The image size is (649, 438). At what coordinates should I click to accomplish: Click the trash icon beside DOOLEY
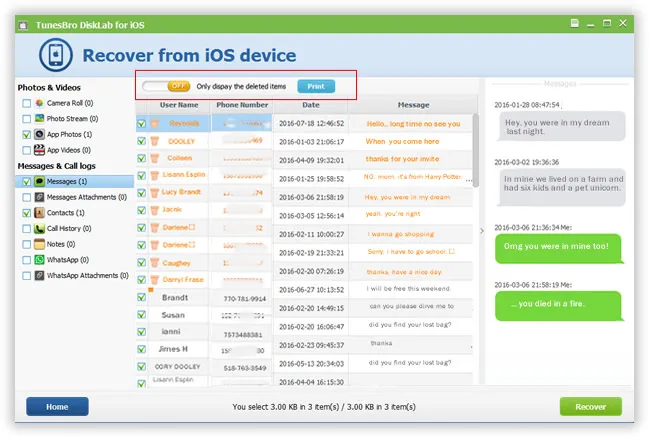tap(154, 141)
